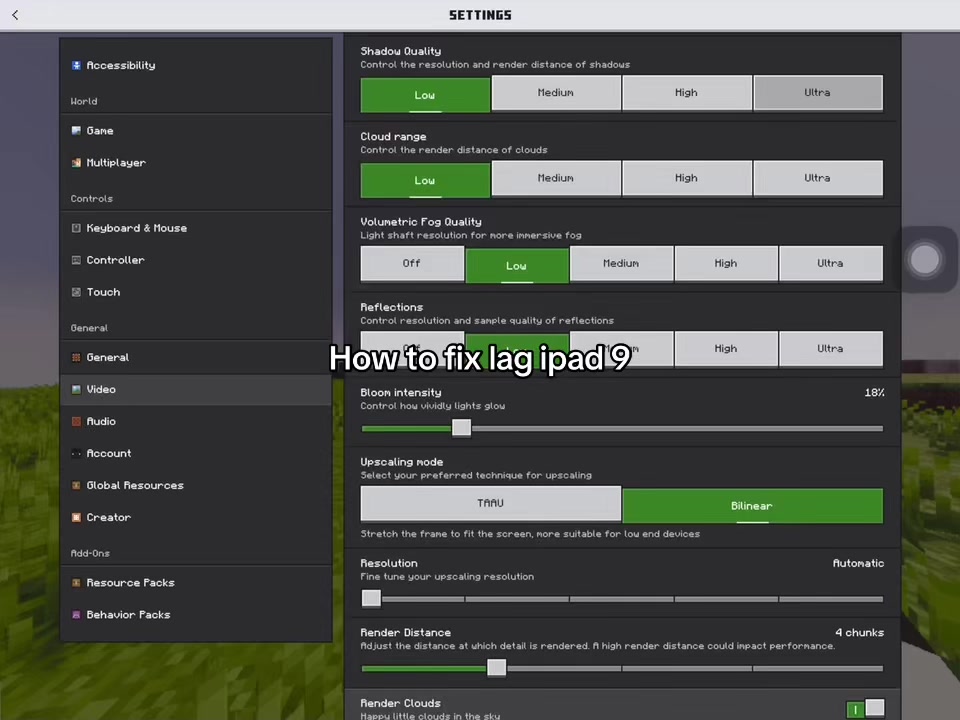Click the Automatic resolution value
Screen dimensions: 960x720
click(858, 563)
